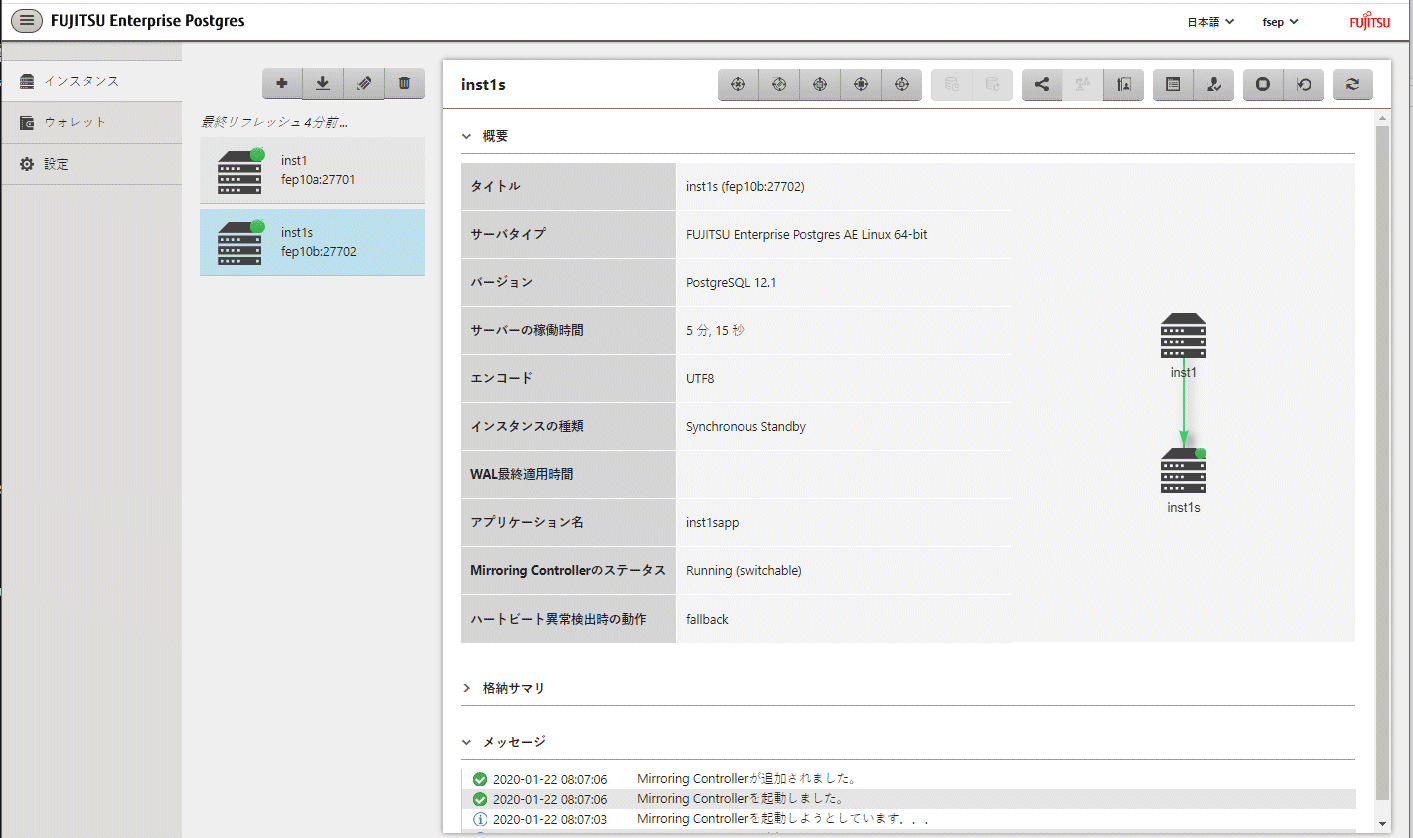Click the trash delete instance icon
The height and width of the screenshot is (838, 1413).
[404, 84]
